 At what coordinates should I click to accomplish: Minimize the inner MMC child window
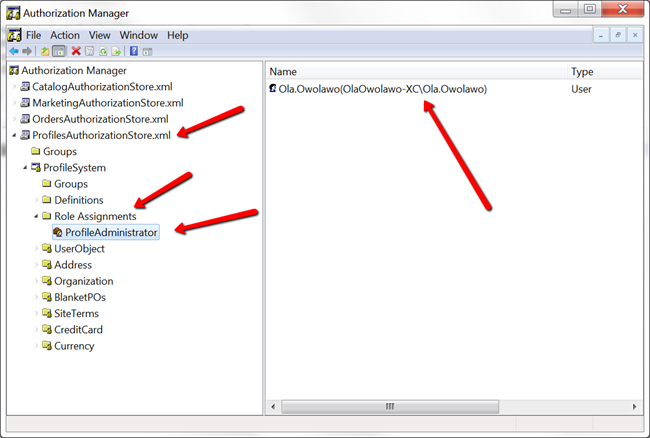601,36
